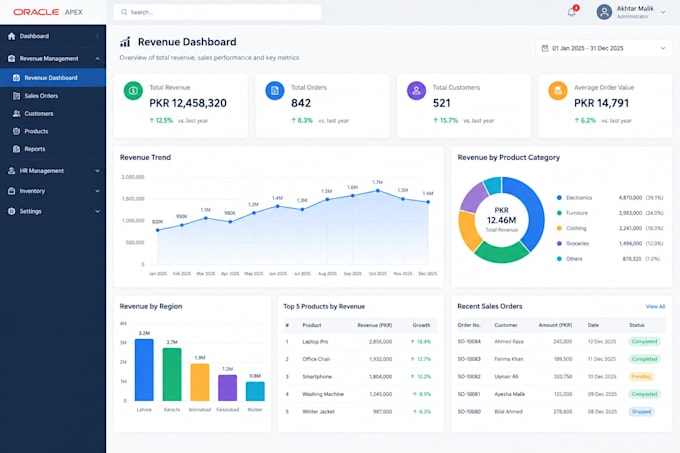Click the calendar icon in date range
Viewport: 680px width, 453px height.
pyautogui.click(x=545, y=48)
